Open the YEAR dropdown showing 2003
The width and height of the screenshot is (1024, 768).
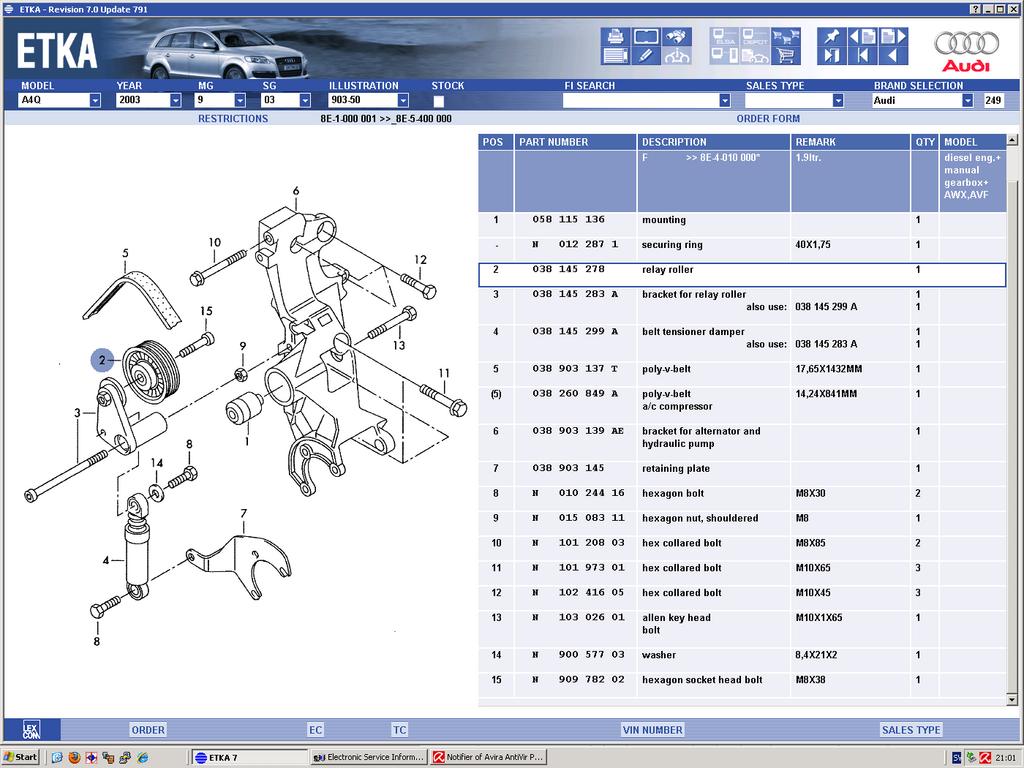tap(175, 100)
